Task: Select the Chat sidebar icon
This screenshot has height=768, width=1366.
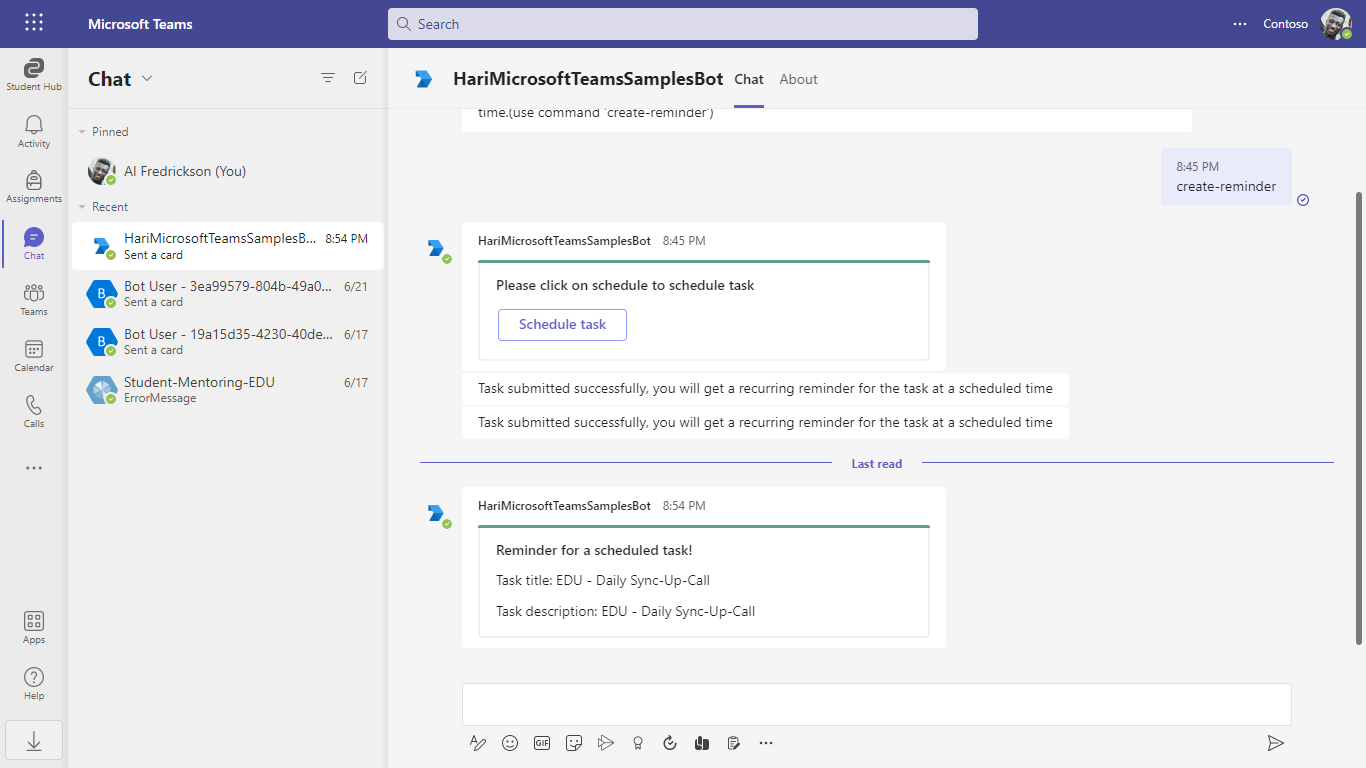Action: (x=34, y=243)
